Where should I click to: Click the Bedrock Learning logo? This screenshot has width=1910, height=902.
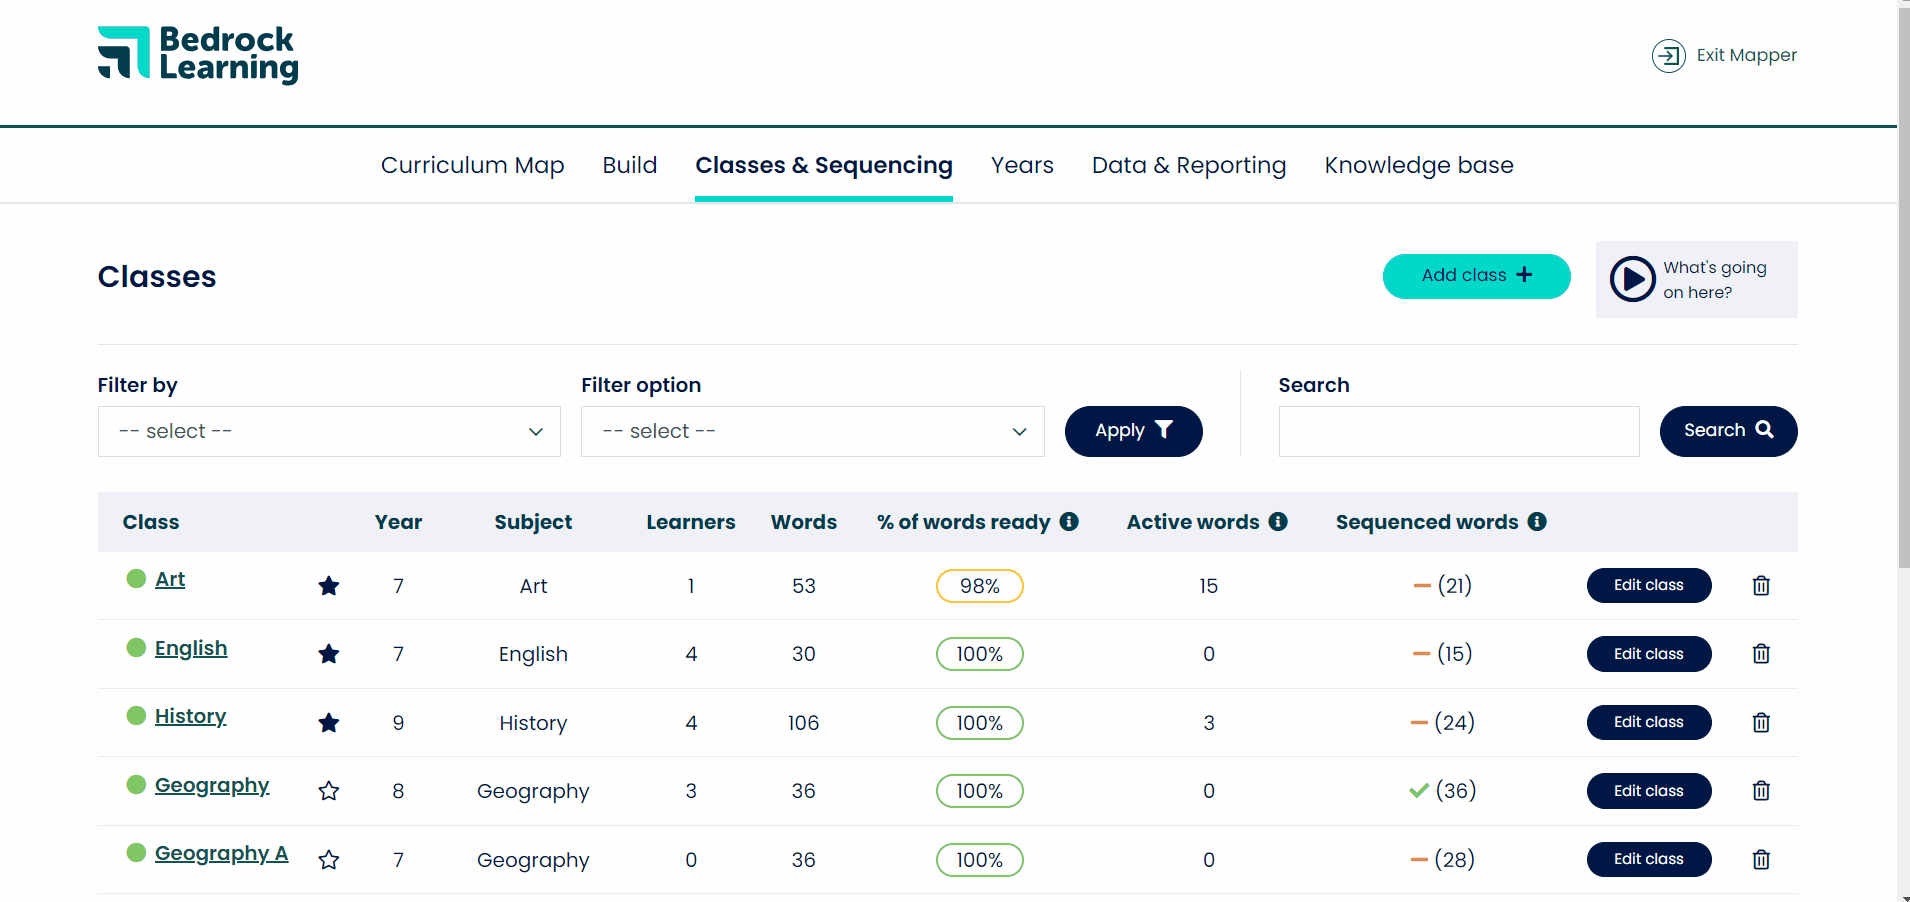pos(197,55)
